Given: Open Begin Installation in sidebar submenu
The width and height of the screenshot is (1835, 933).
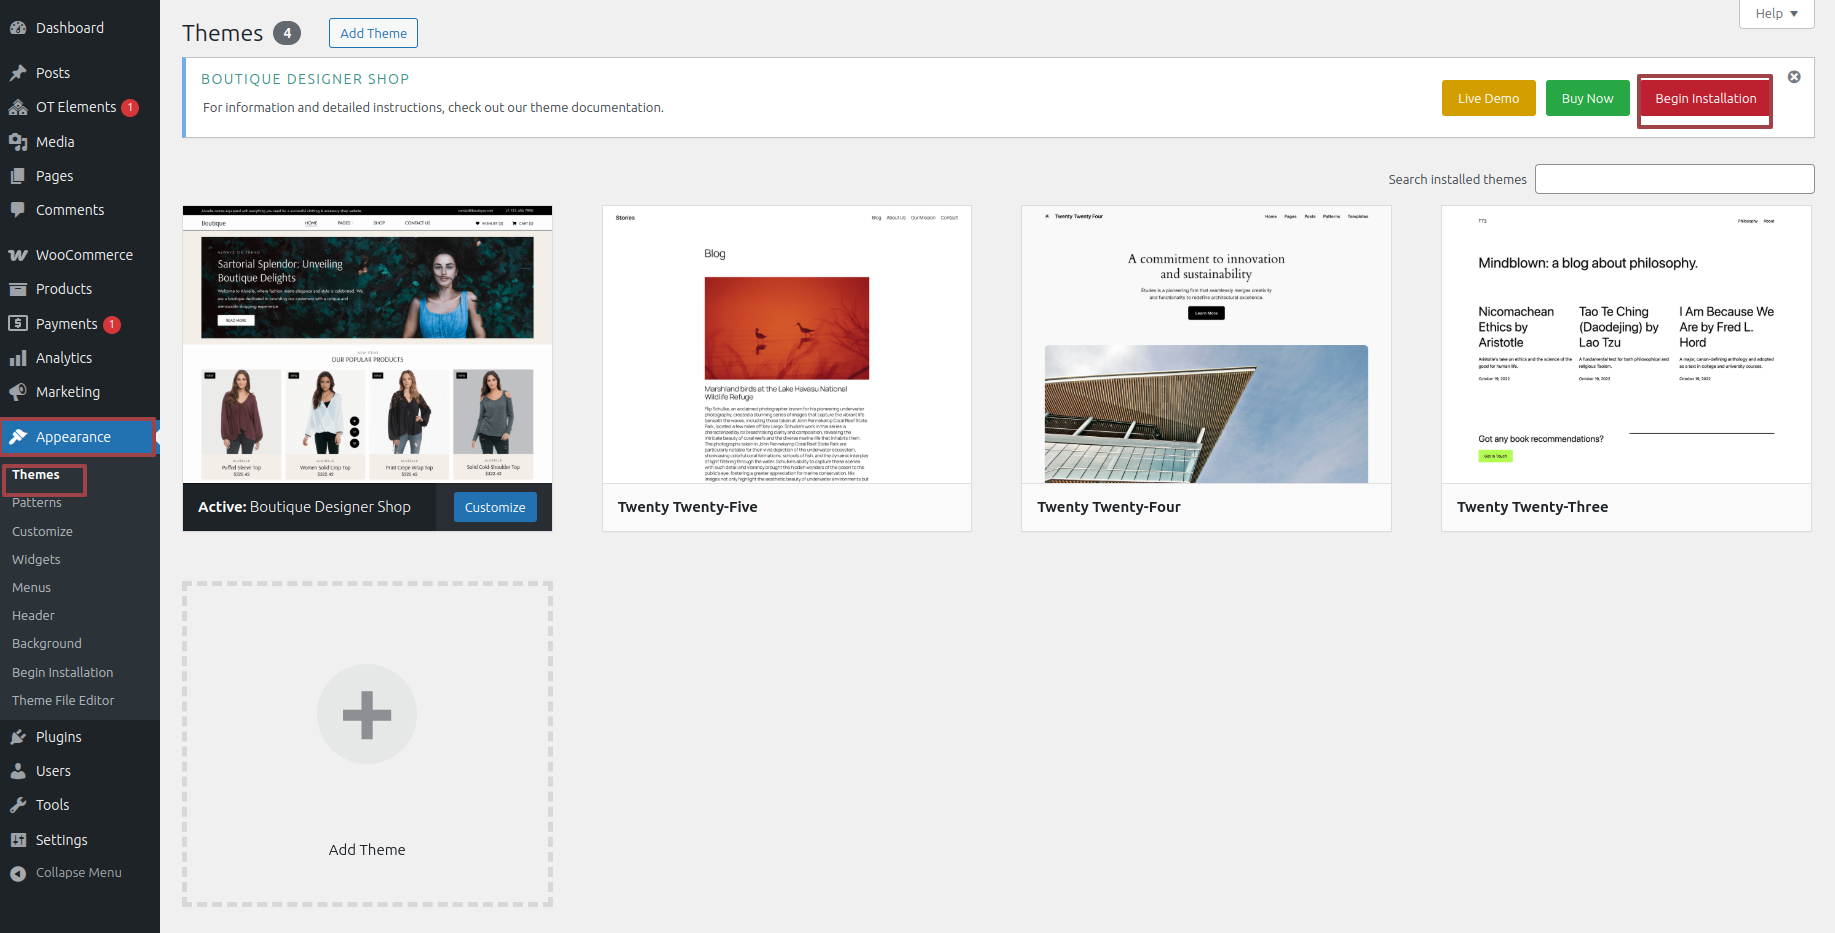Looking at the screenshot, I should [x=63, y=673].
